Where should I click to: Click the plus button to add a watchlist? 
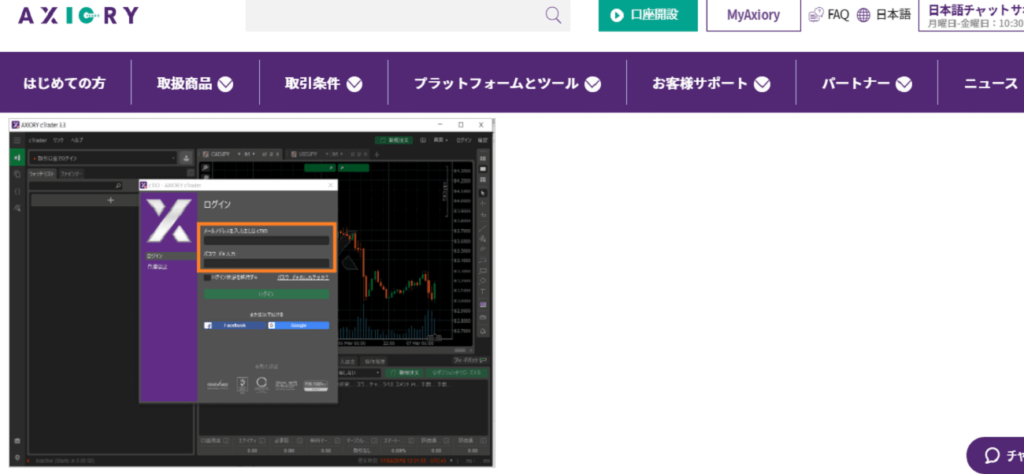110,200
